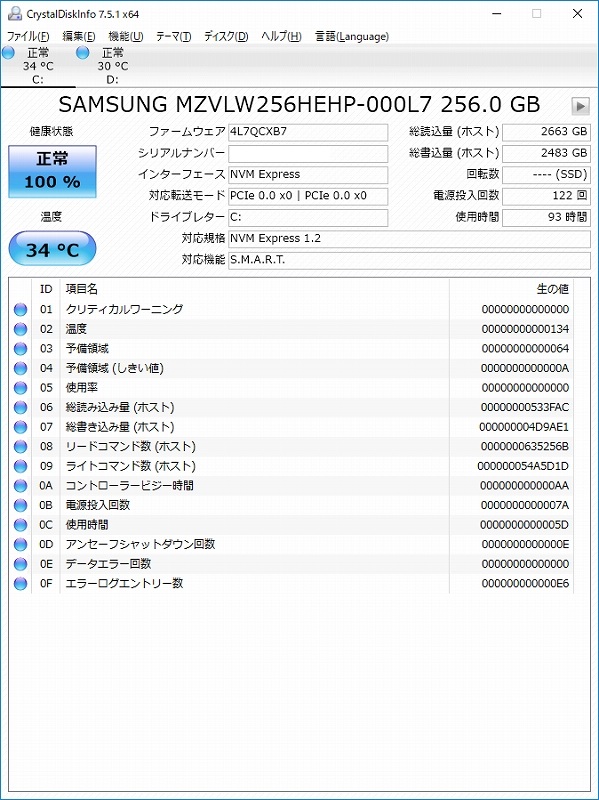
Task: Open the テーマ(T) menu
Action: pyautogui.click(x=173, y=37)
